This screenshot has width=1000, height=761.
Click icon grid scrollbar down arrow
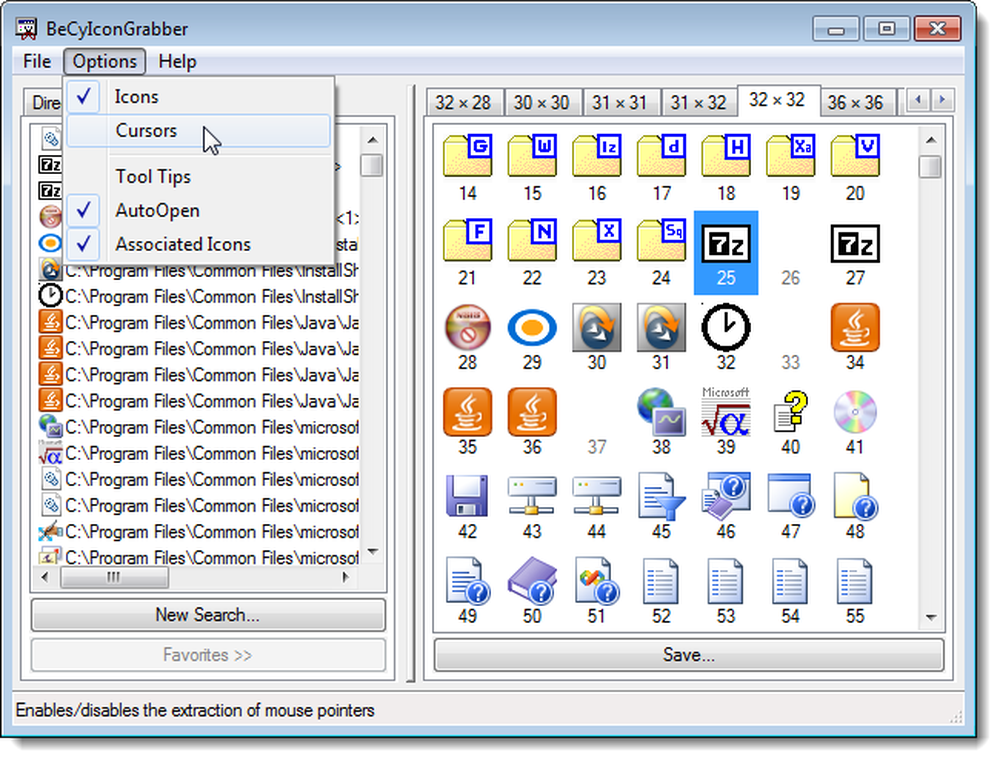coord(930,617)
